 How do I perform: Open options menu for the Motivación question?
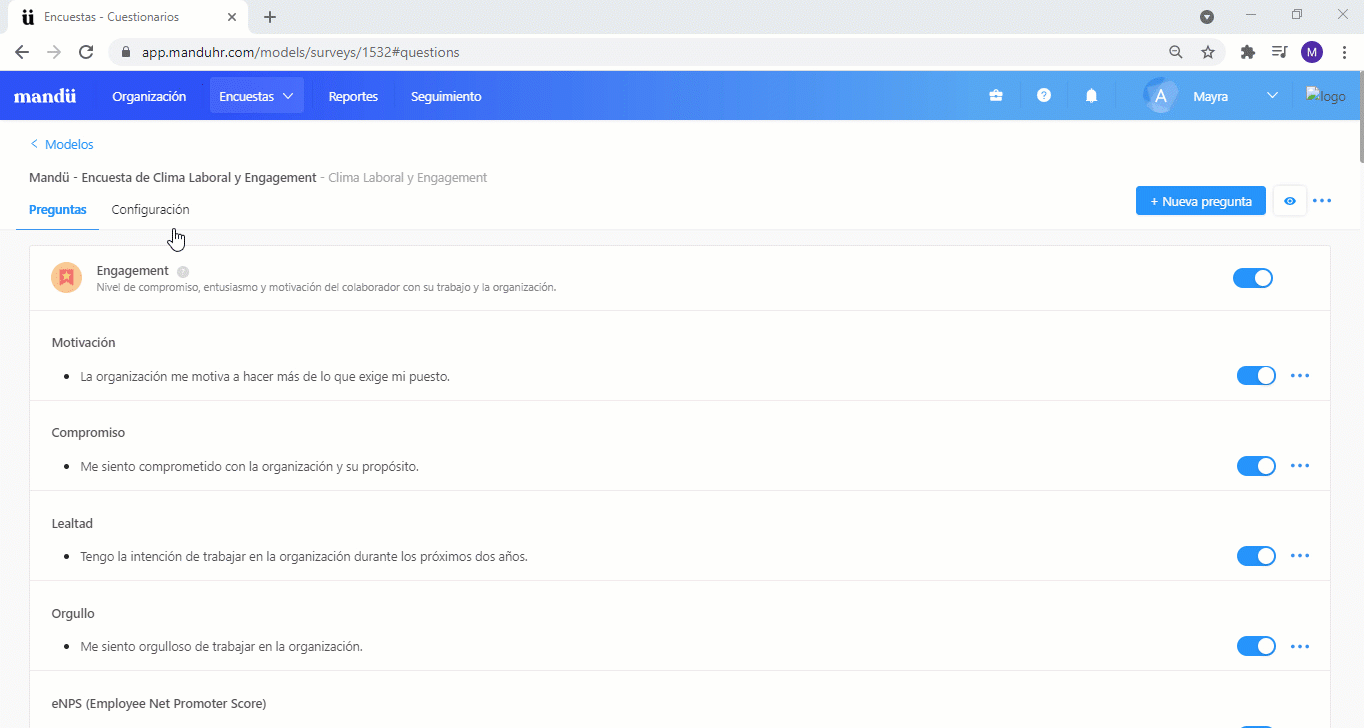1300,376
